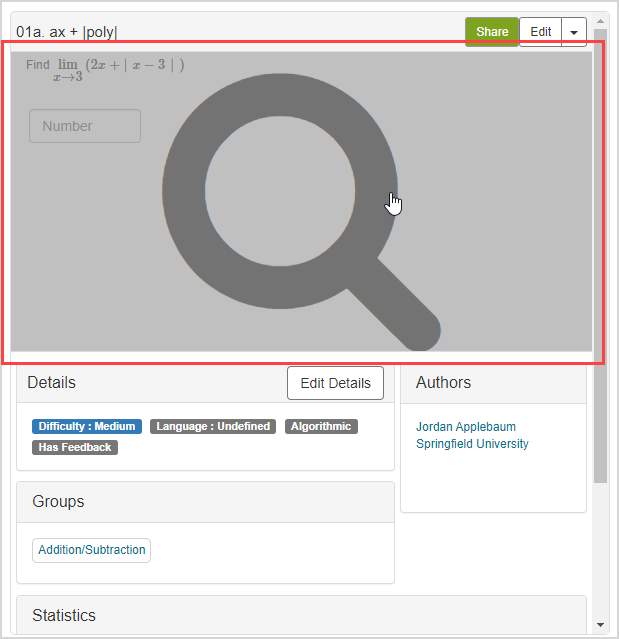Click the Language : Undefined badge
Image resolution: width=619 pixels, height=639 pixels.
pyautogui.click(x=214, y=426)
